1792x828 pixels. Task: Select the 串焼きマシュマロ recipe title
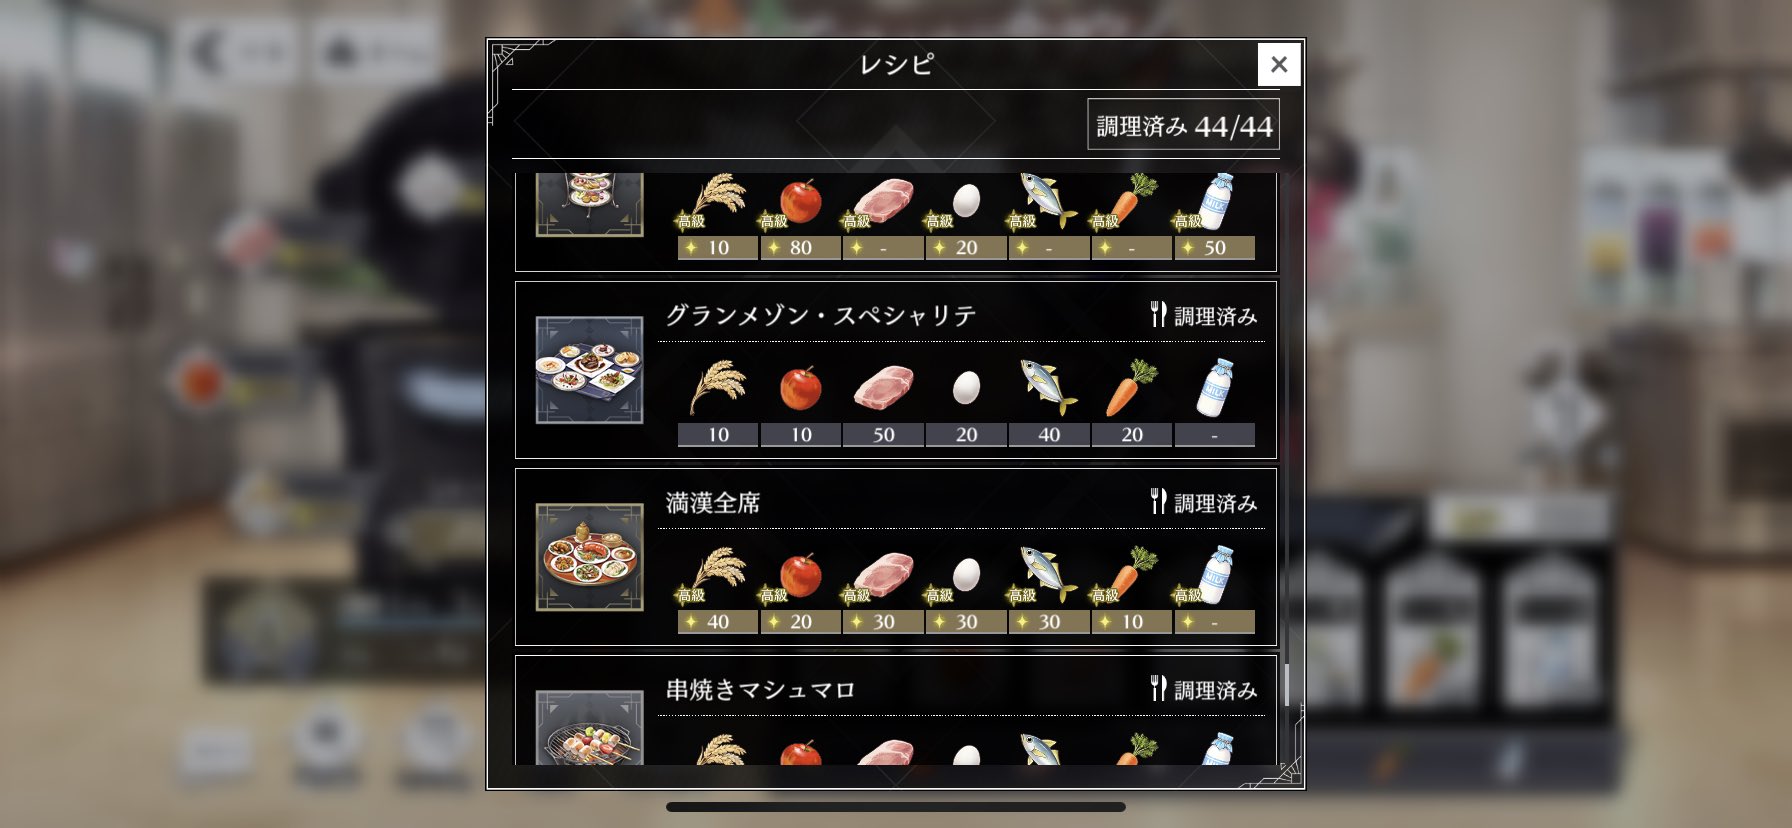tap(760, 690)
